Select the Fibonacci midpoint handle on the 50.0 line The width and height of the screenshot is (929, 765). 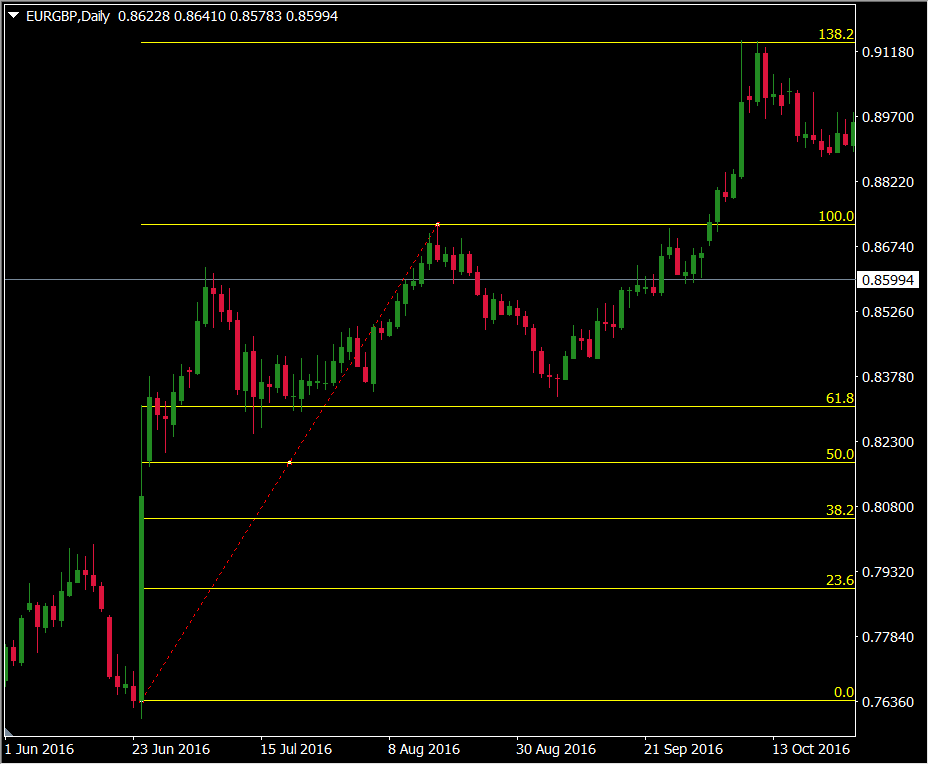(289, 462)
